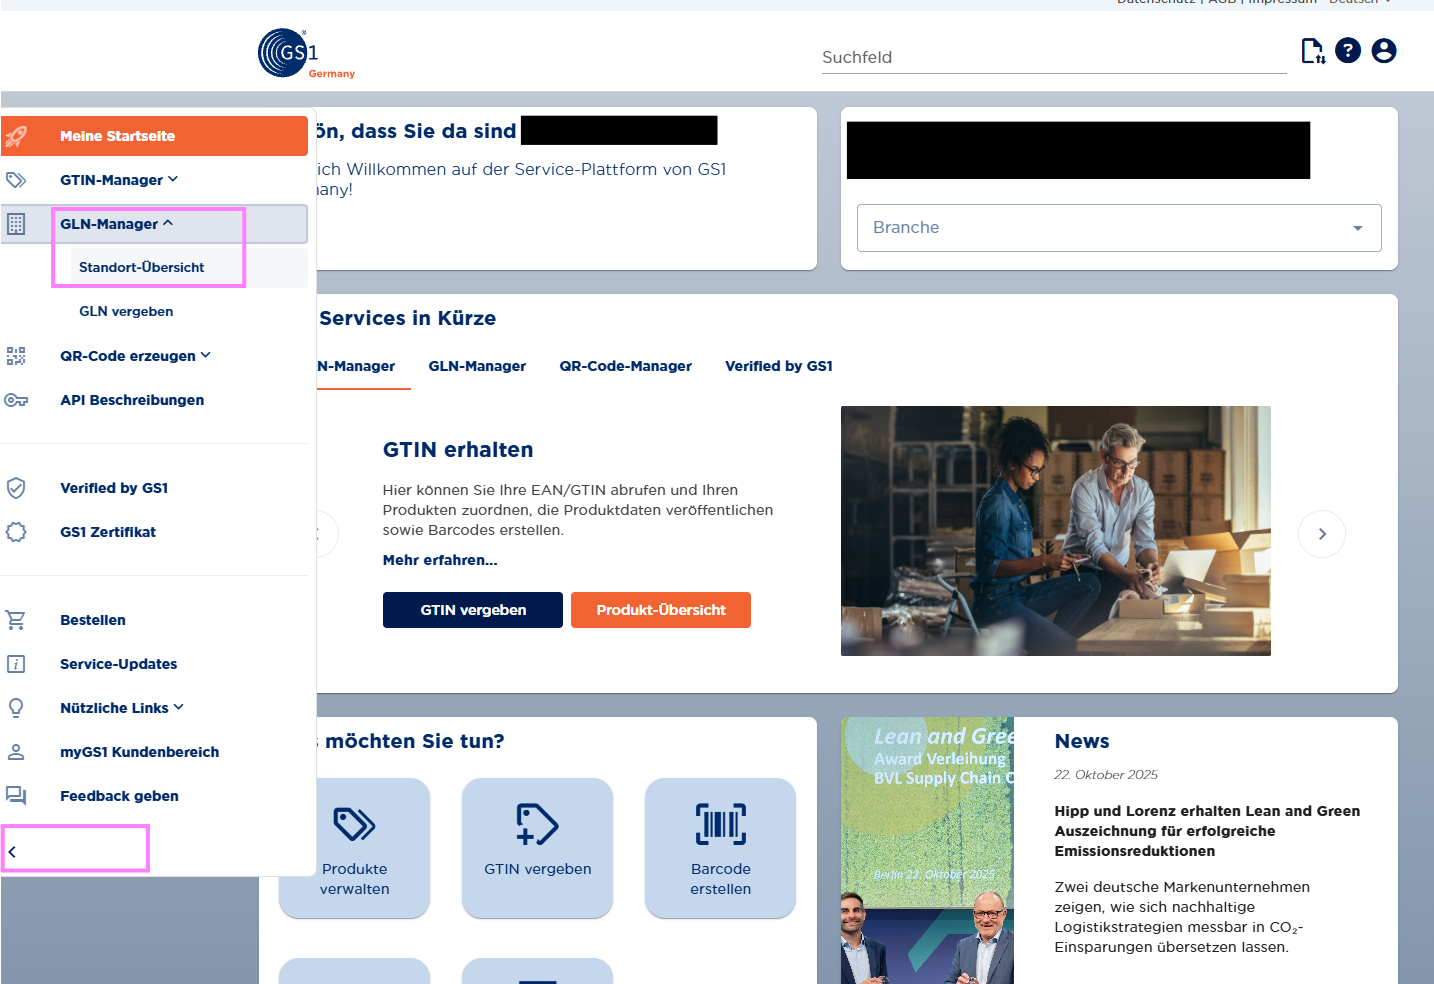Open the Hipp und Lorenz news headline
Image resolution: width=1434 pixels, height=984 pixels.
point(1207,831)
